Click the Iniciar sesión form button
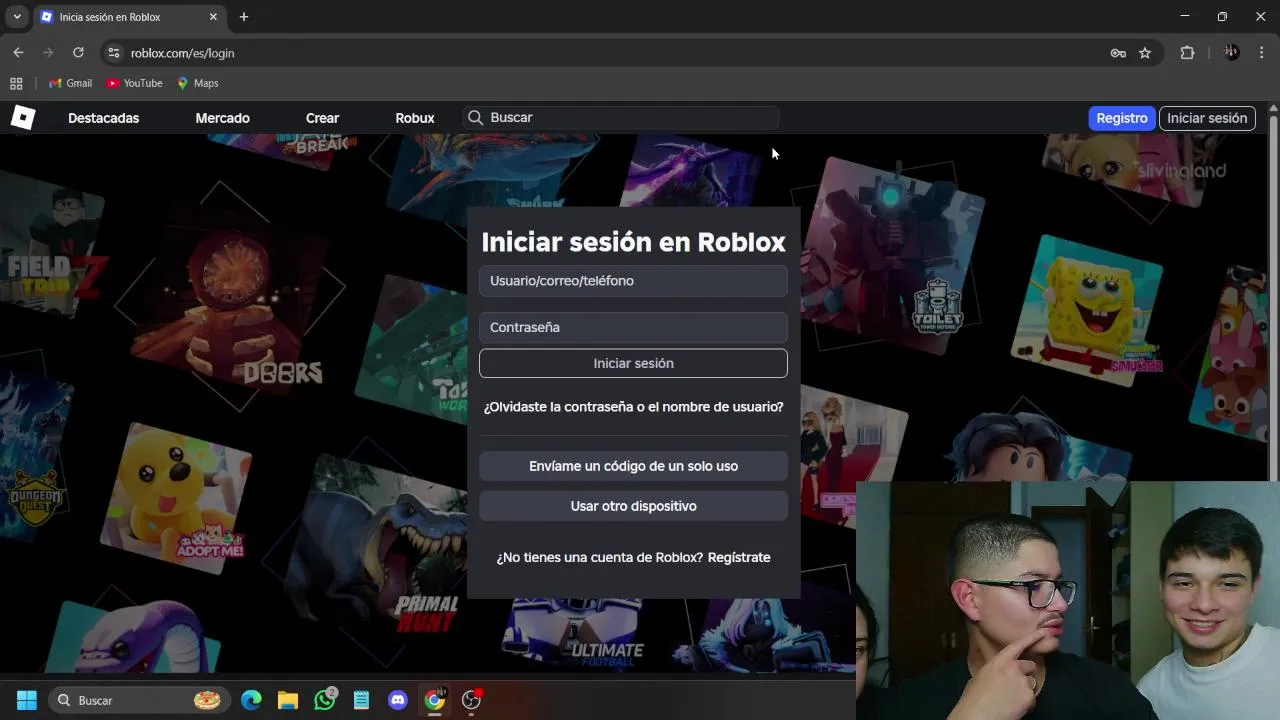This screenshot has width=1280, height=720. (633, 363)
